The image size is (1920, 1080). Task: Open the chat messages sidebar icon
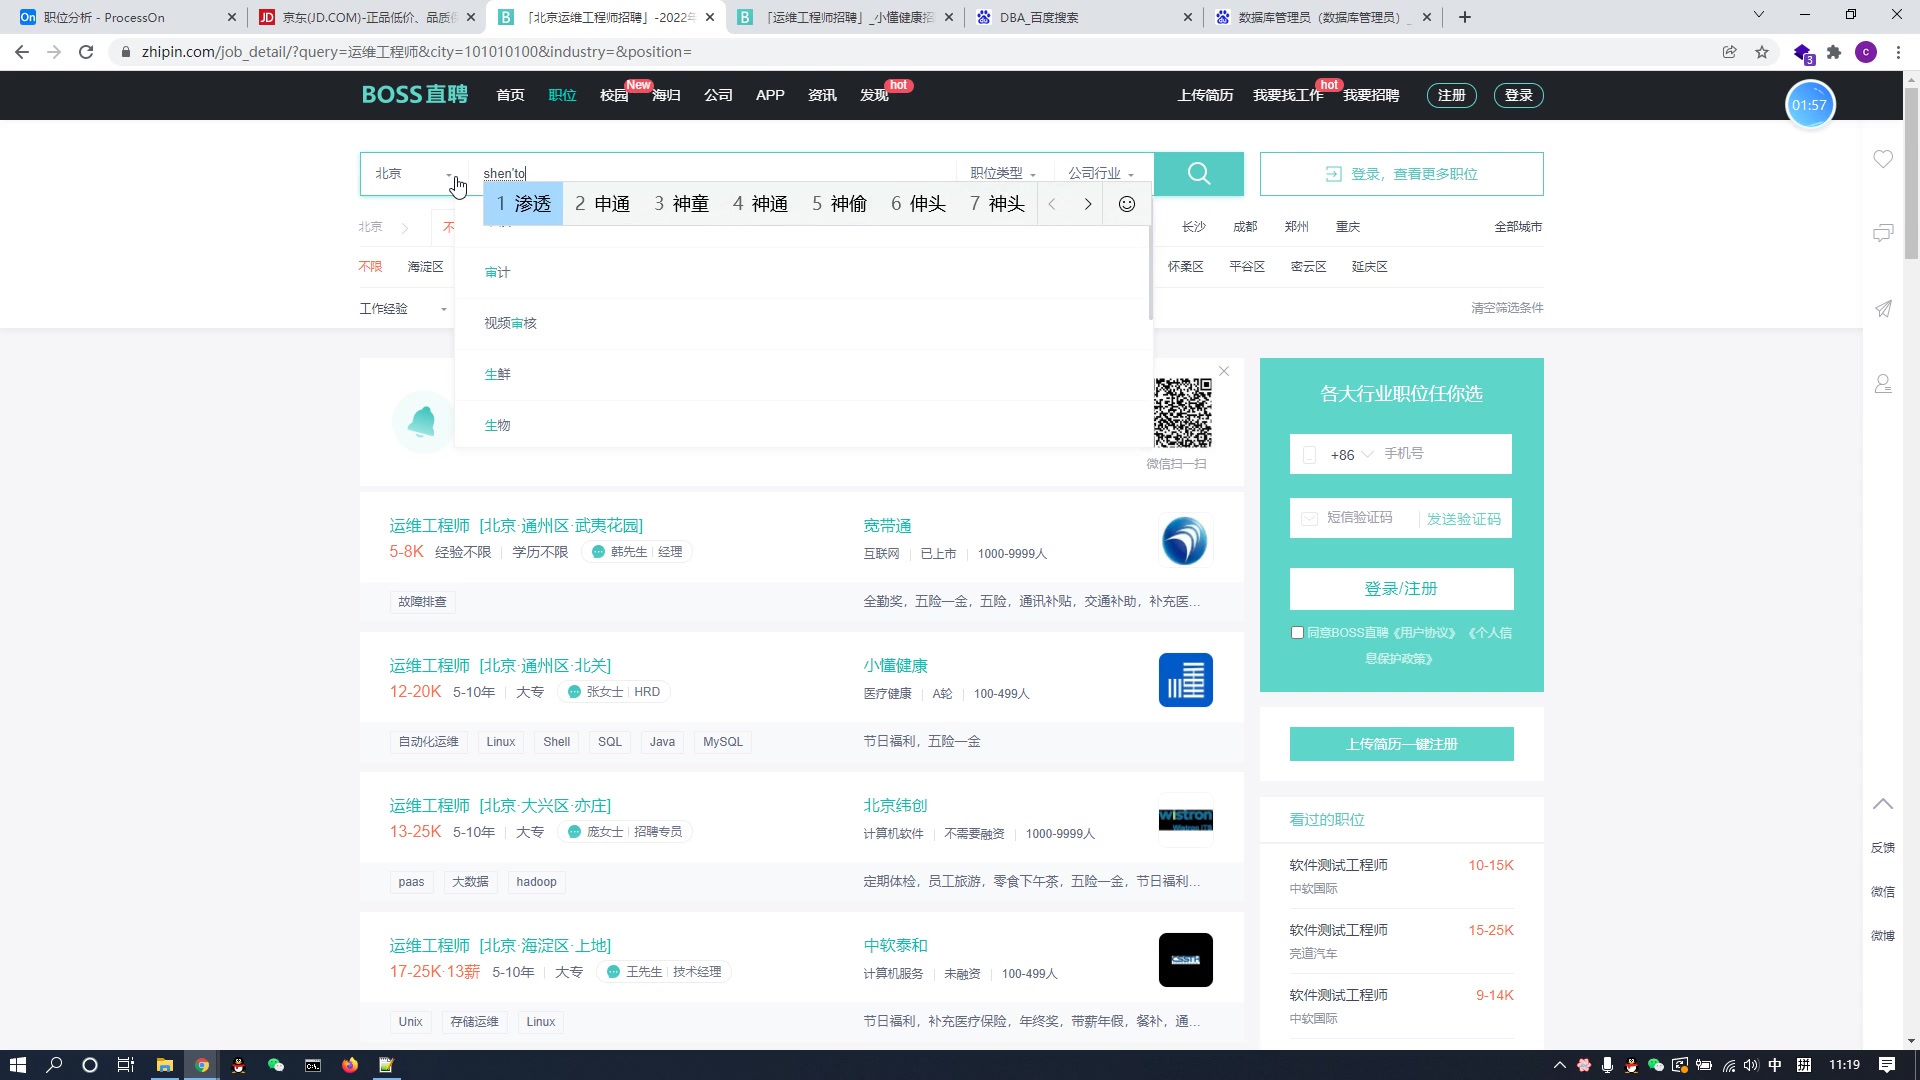pos(1883,233)
